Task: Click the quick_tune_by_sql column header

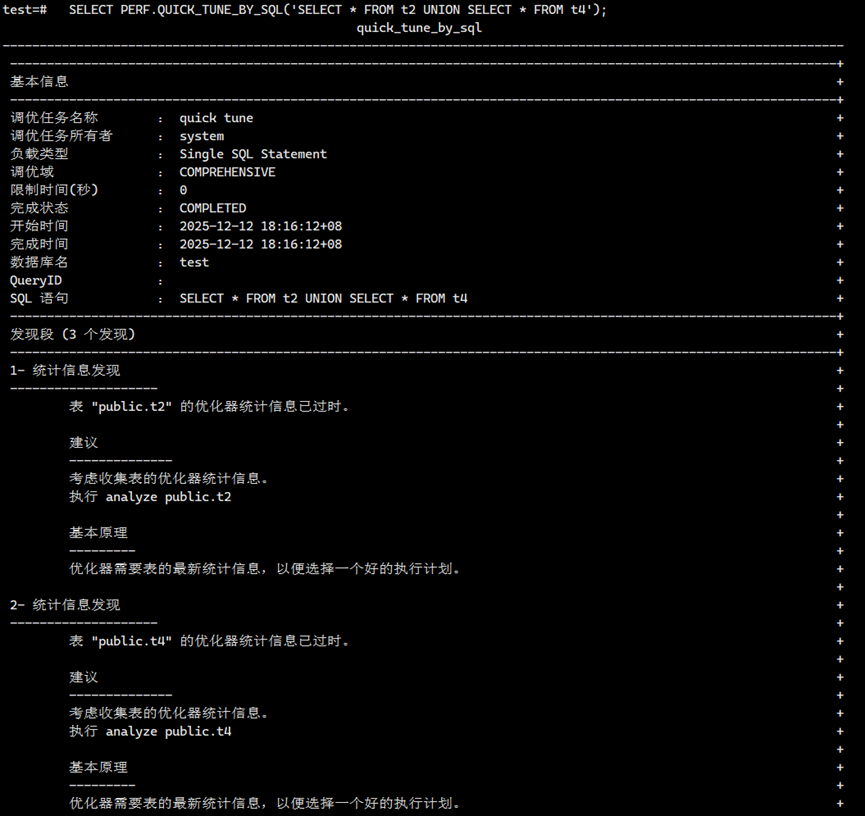Action: (x=419, y=28)
